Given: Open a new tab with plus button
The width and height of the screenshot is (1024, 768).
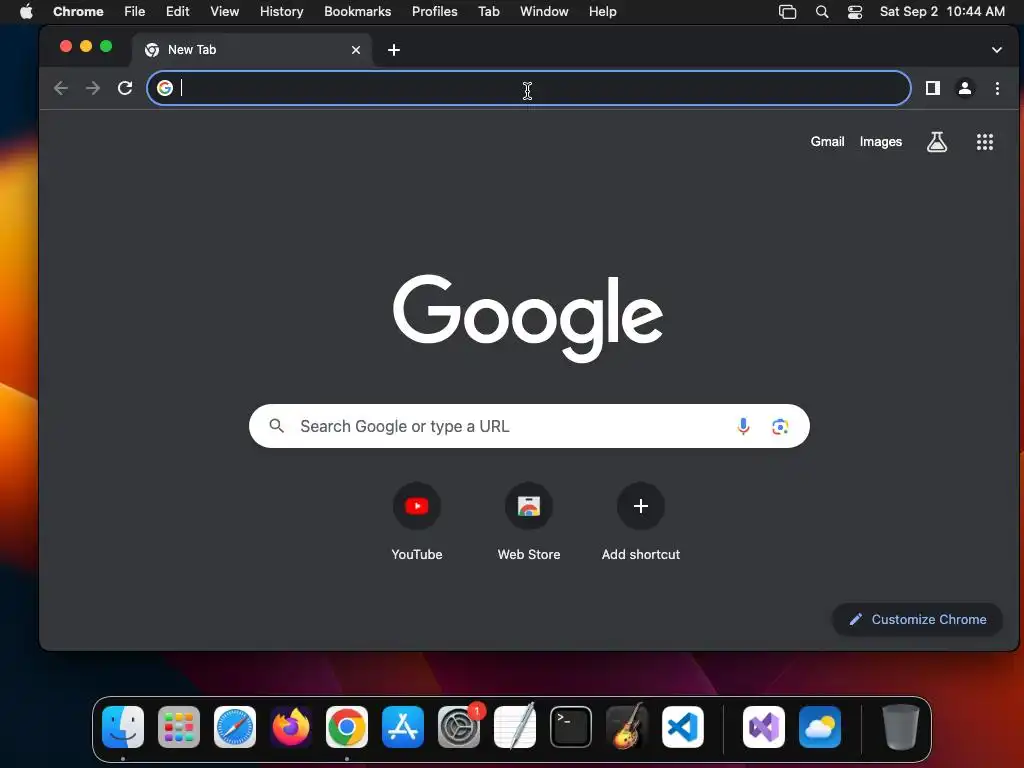Looking at the screenshot, I should (x=394, y=50).
